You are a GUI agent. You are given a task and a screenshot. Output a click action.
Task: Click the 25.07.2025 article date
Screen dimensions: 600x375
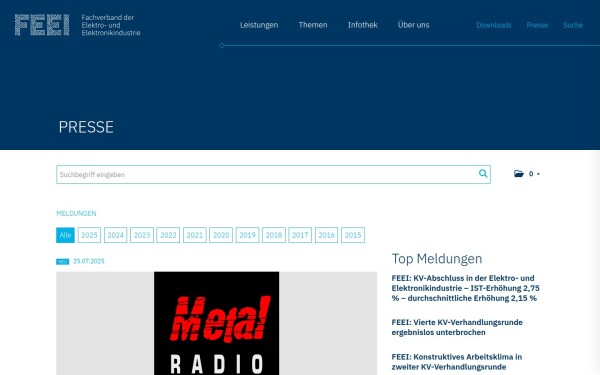pos(89,261)
